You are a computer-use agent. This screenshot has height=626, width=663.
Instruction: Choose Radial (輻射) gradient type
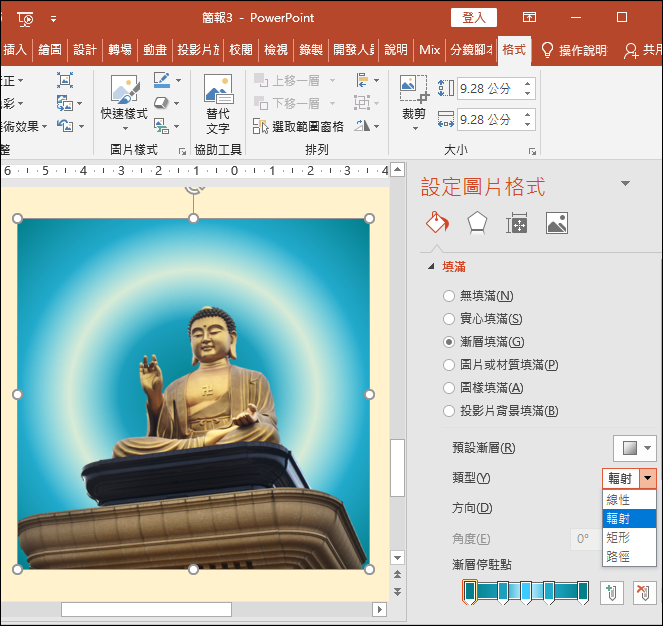pyautogui.click(x=629, y=518)
